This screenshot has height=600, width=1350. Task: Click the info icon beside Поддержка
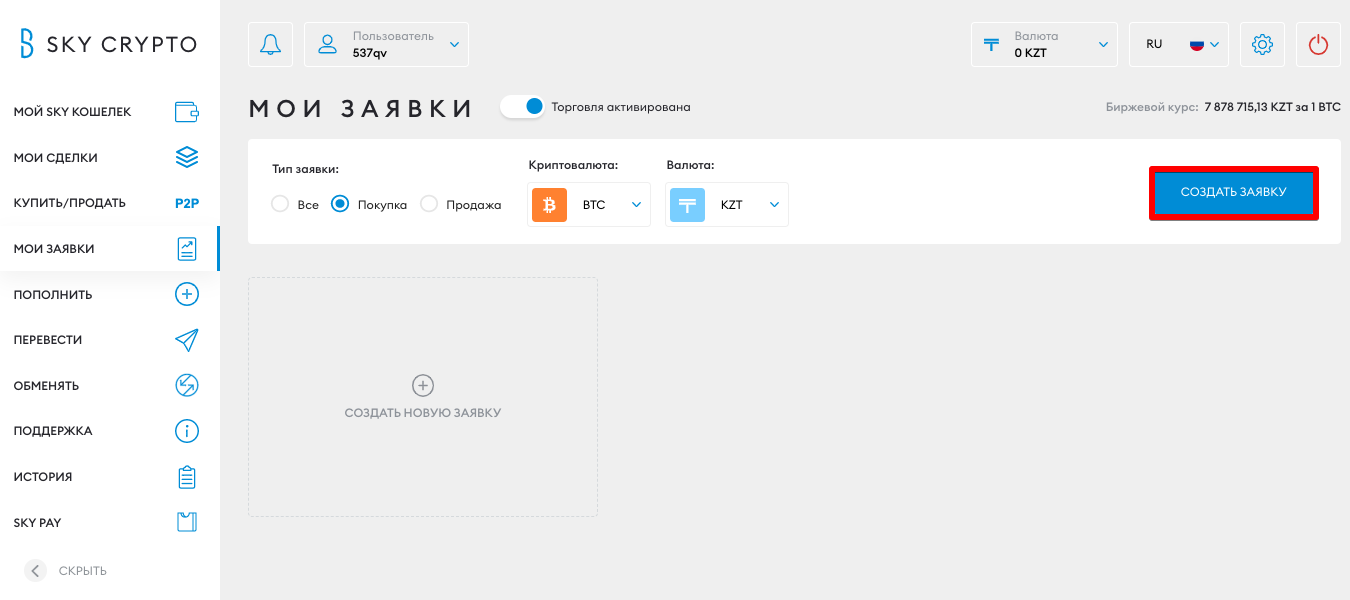pyautogui.click(x=187, y=431)
